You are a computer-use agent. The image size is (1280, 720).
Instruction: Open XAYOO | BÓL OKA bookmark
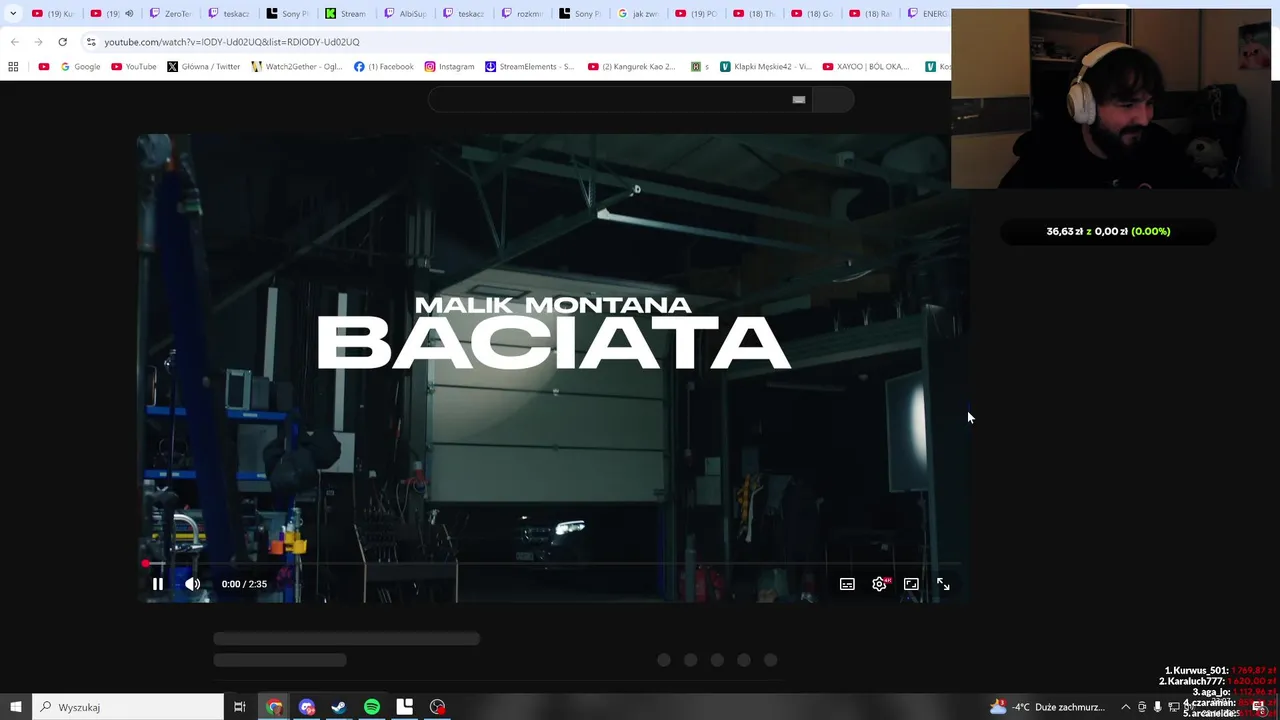tap(866, 67)
